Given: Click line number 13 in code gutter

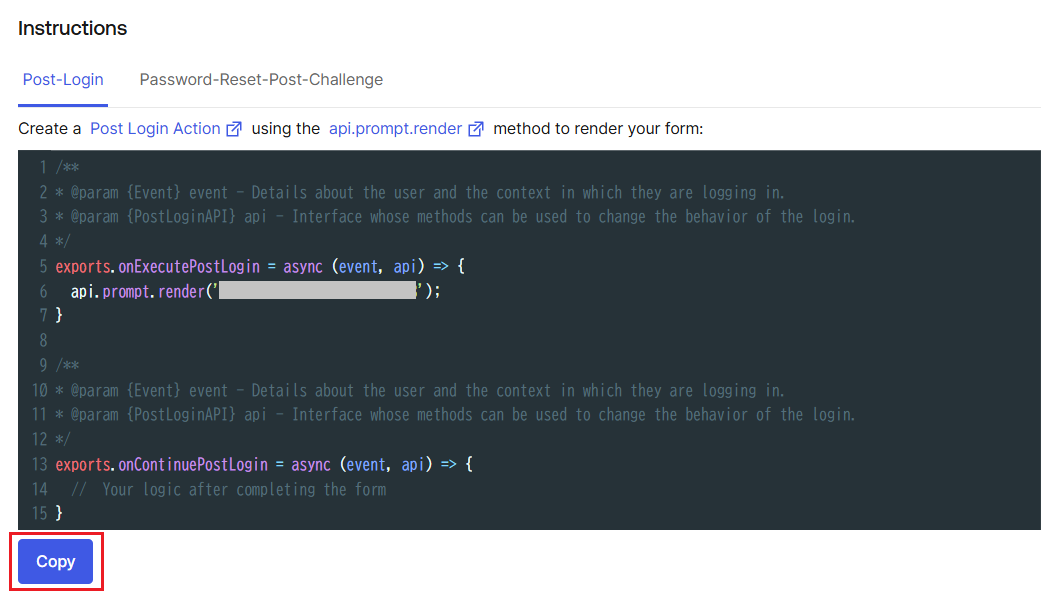Looking at the screenshot, I should pyautogui.click(x=40, y=465).
